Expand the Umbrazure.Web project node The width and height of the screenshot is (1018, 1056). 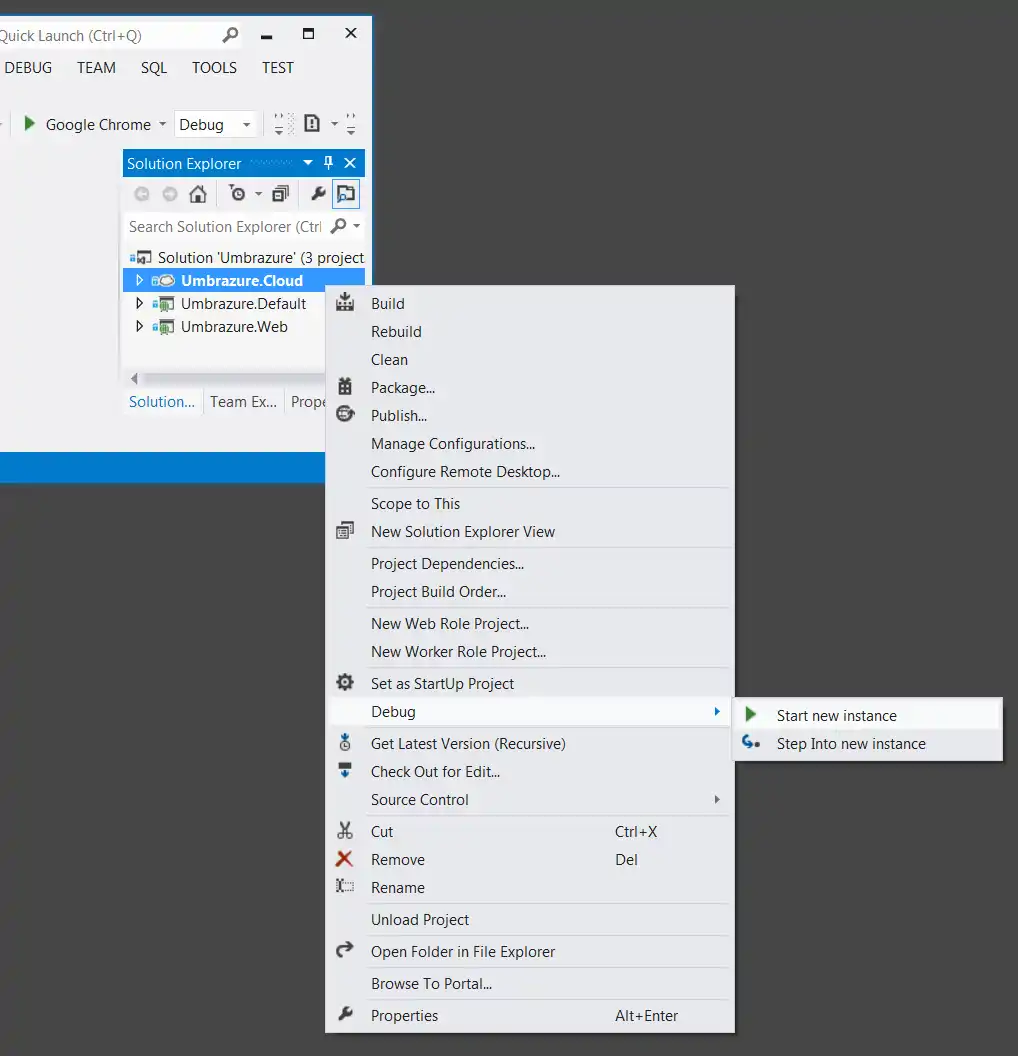tap(139, 326)
